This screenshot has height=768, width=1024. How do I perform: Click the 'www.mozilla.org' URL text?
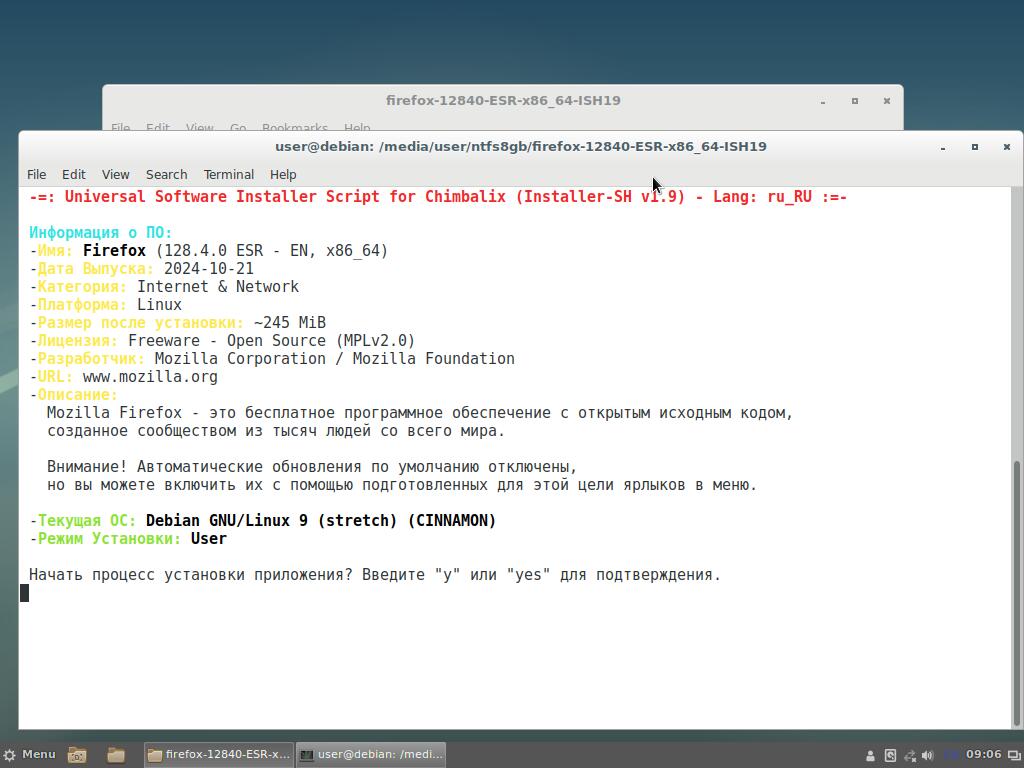pyautogui.click(x=150, y=377)
